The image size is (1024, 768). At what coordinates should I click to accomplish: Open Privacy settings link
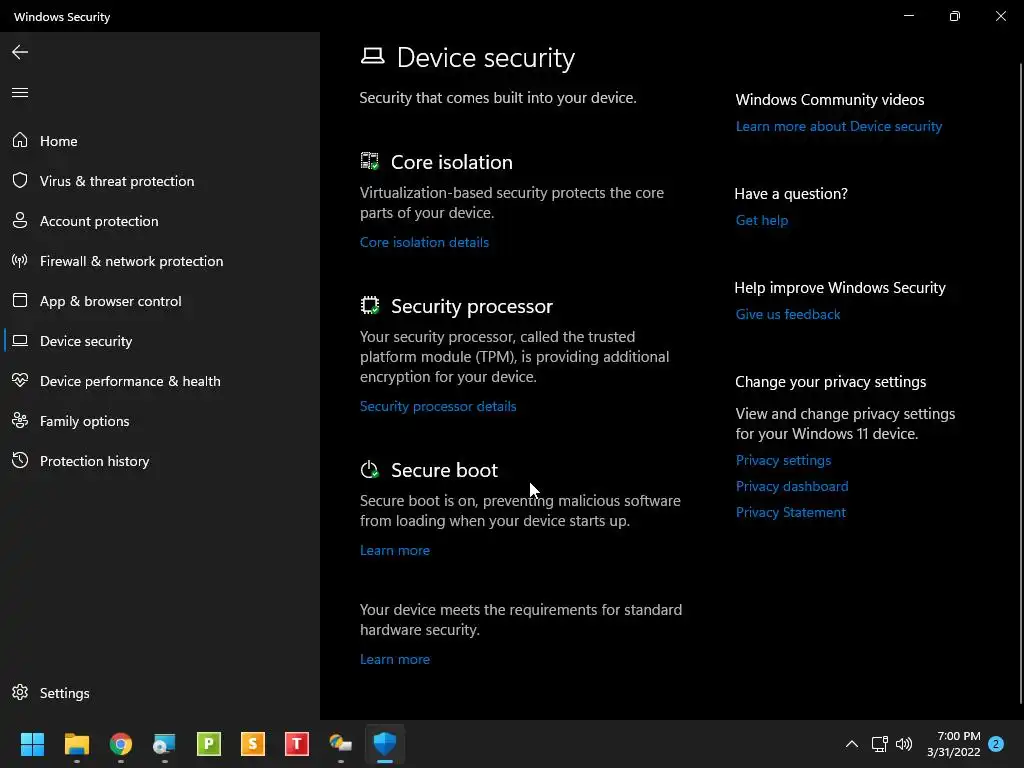(783, 460)
